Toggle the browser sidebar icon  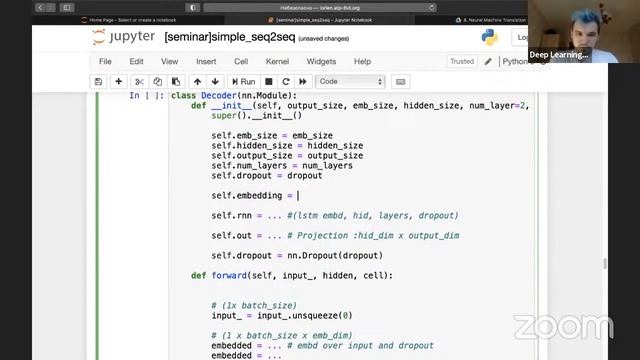67,8
